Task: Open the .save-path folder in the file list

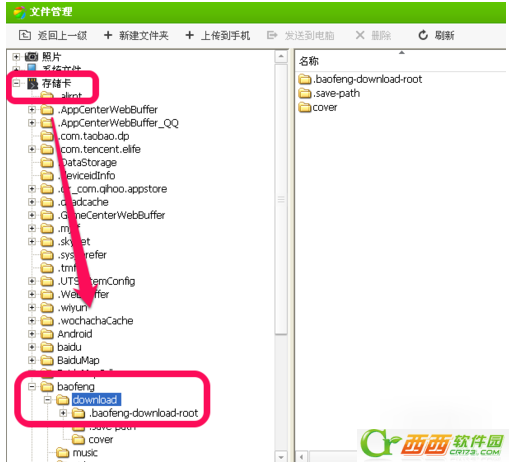Action: pyautogui.click(x=336, y=93)
